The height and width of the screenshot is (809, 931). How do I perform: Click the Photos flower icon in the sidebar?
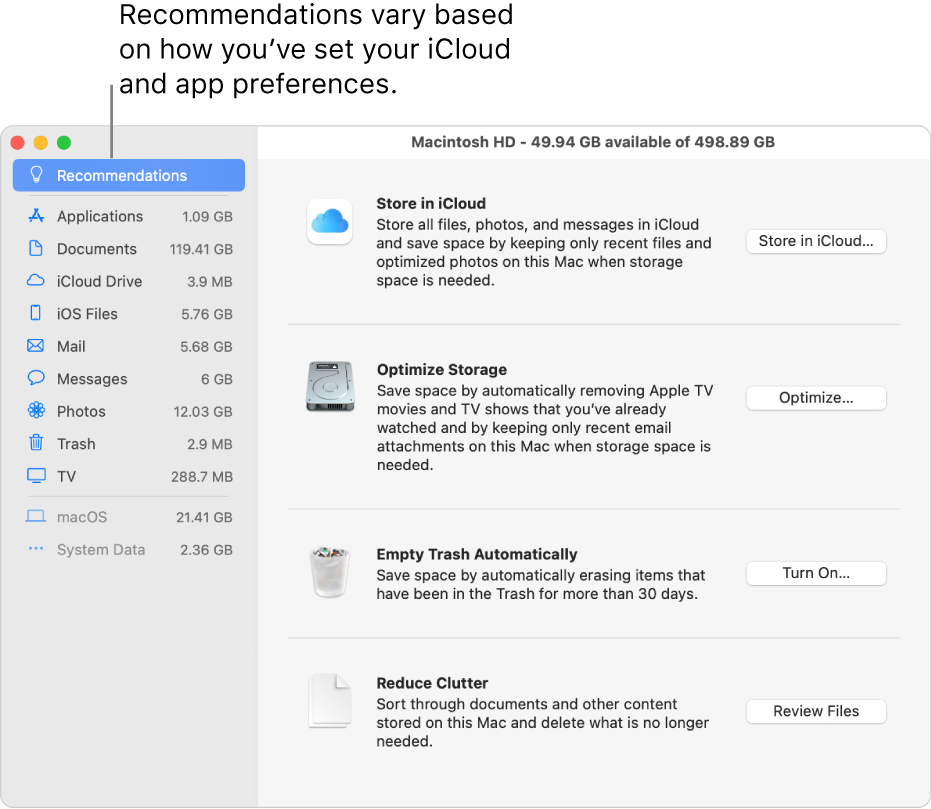[36, 411]
